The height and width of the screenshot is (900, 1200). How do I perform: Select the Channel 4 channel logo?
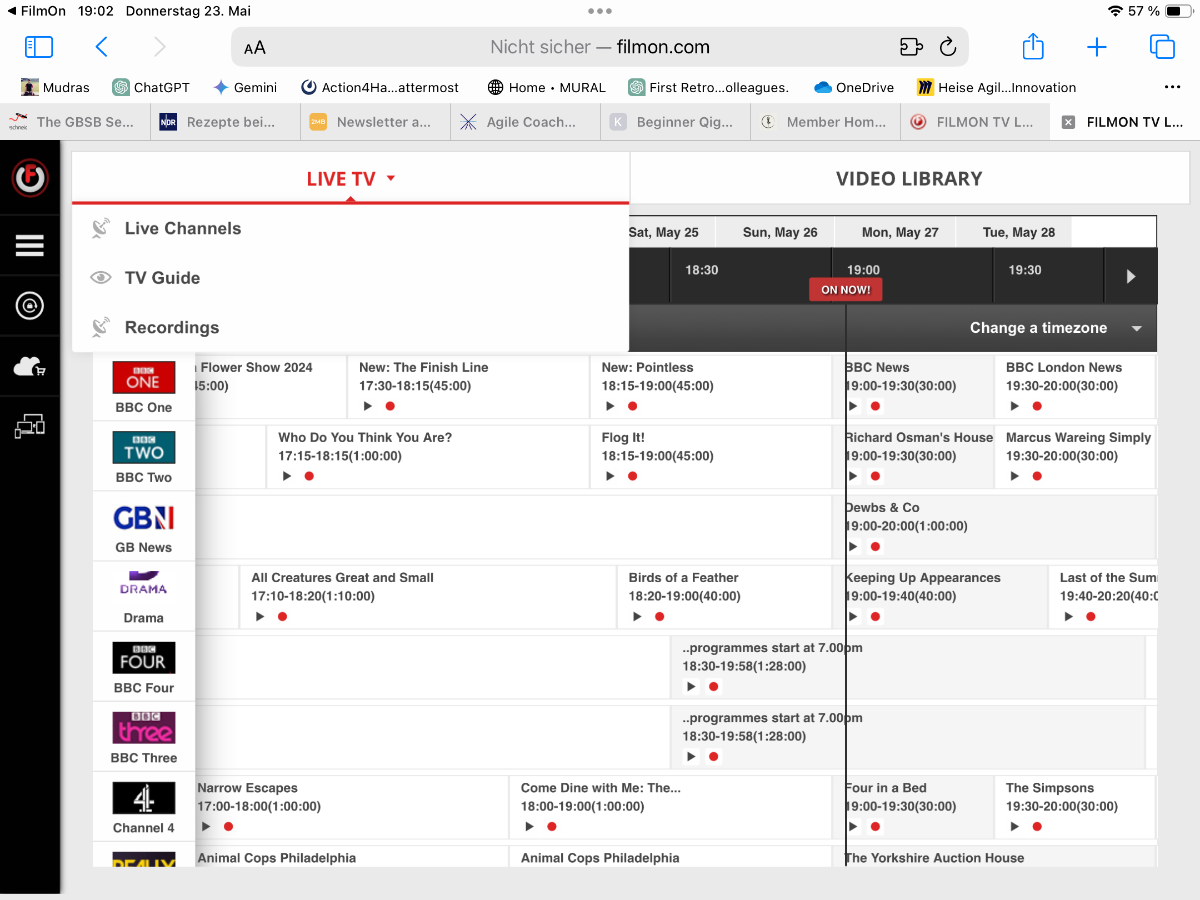click(144, 797)
